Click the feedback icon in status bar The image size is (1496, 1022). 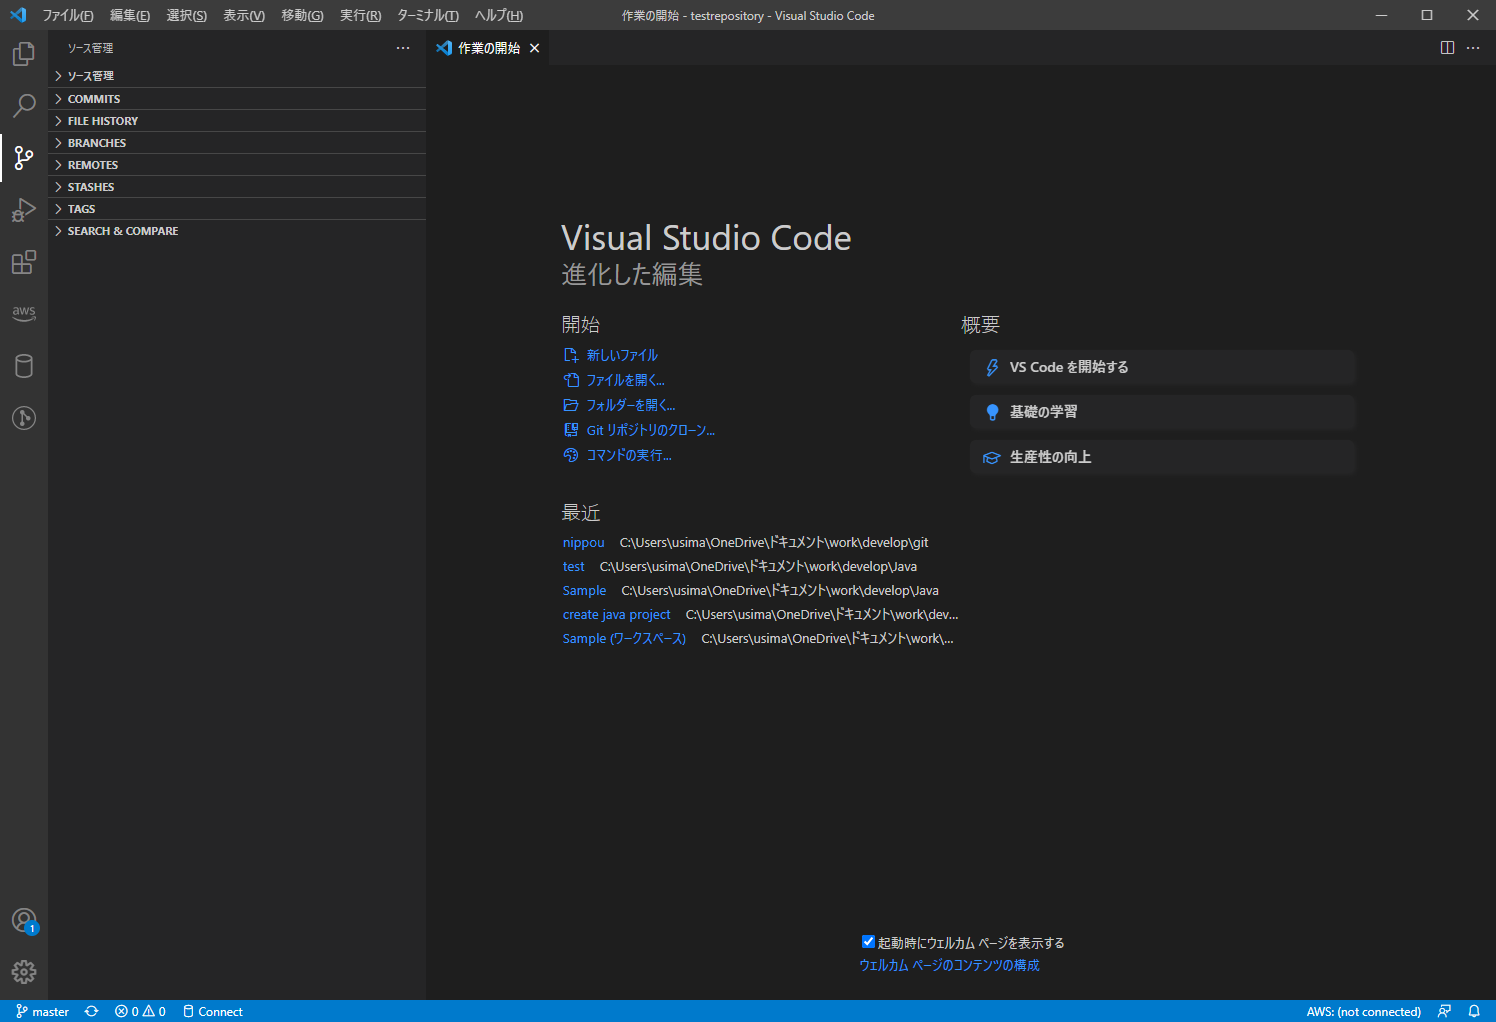(x=1444, y=1011)
